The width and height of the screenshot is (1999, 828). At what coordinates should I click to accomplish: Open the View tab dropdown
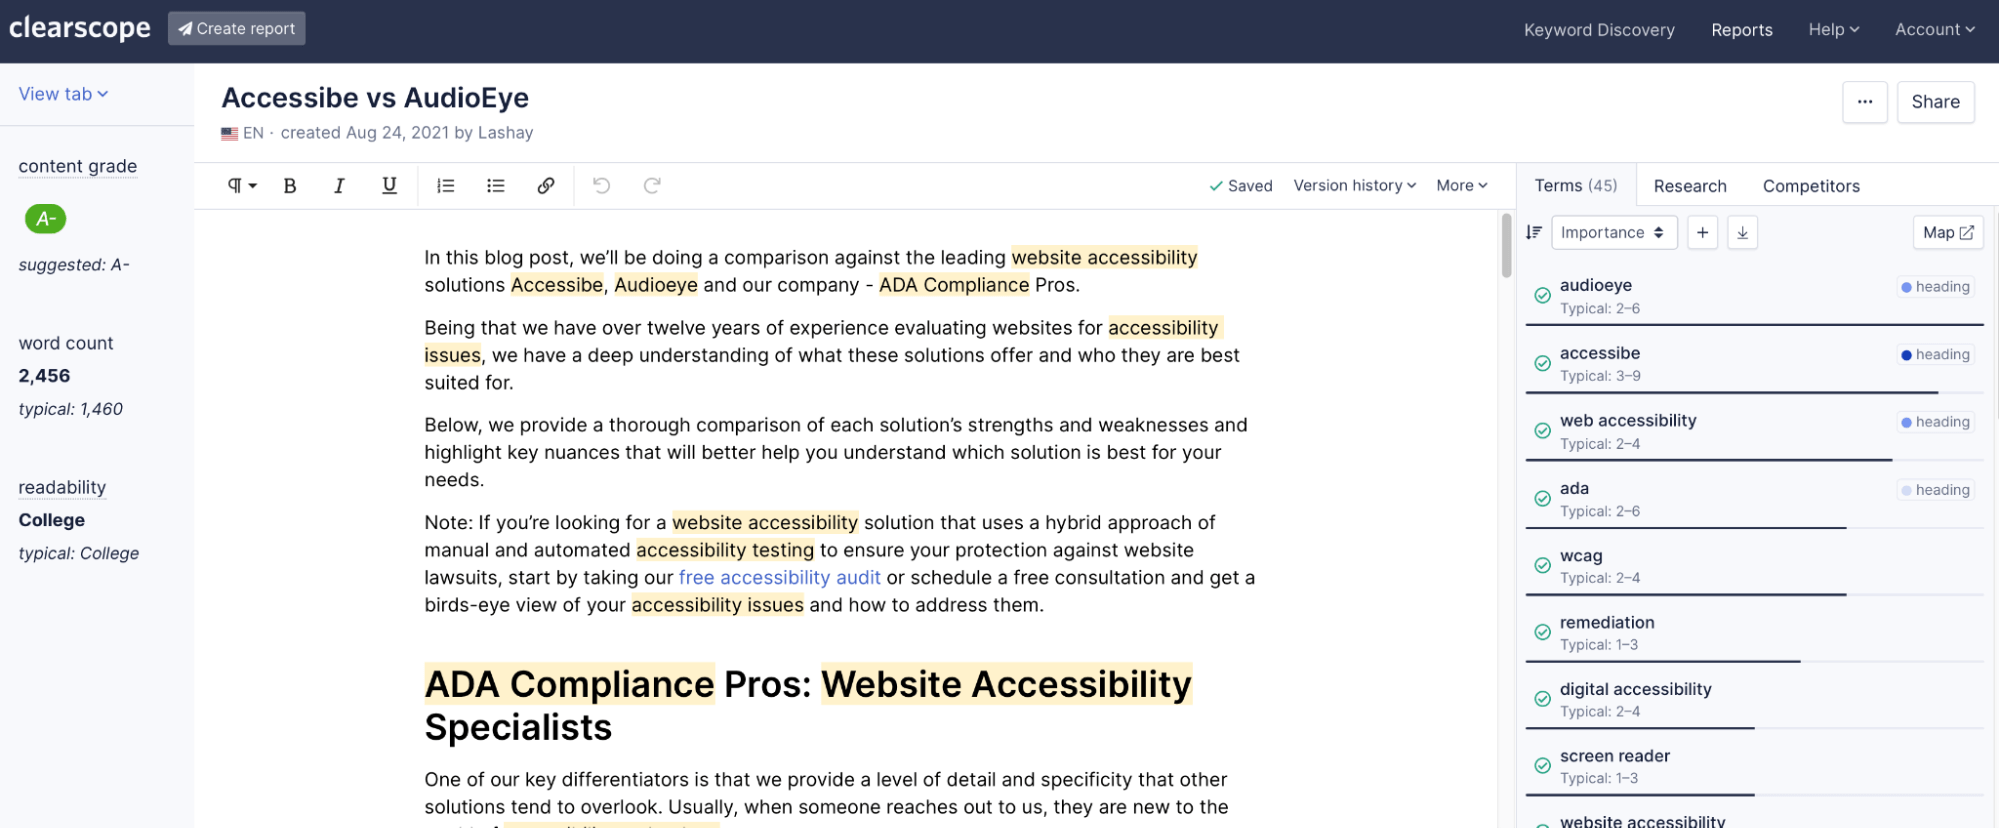point(63,94)
